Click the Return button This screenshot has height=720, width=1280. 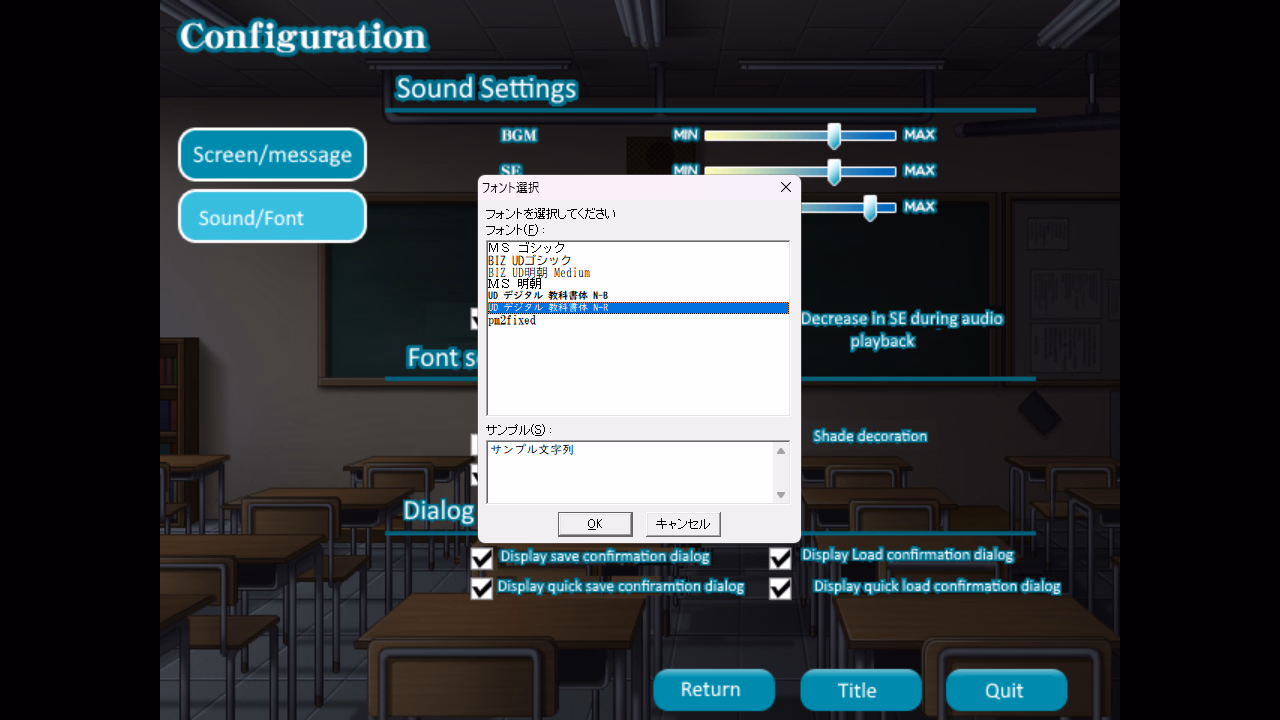[714, 690]
